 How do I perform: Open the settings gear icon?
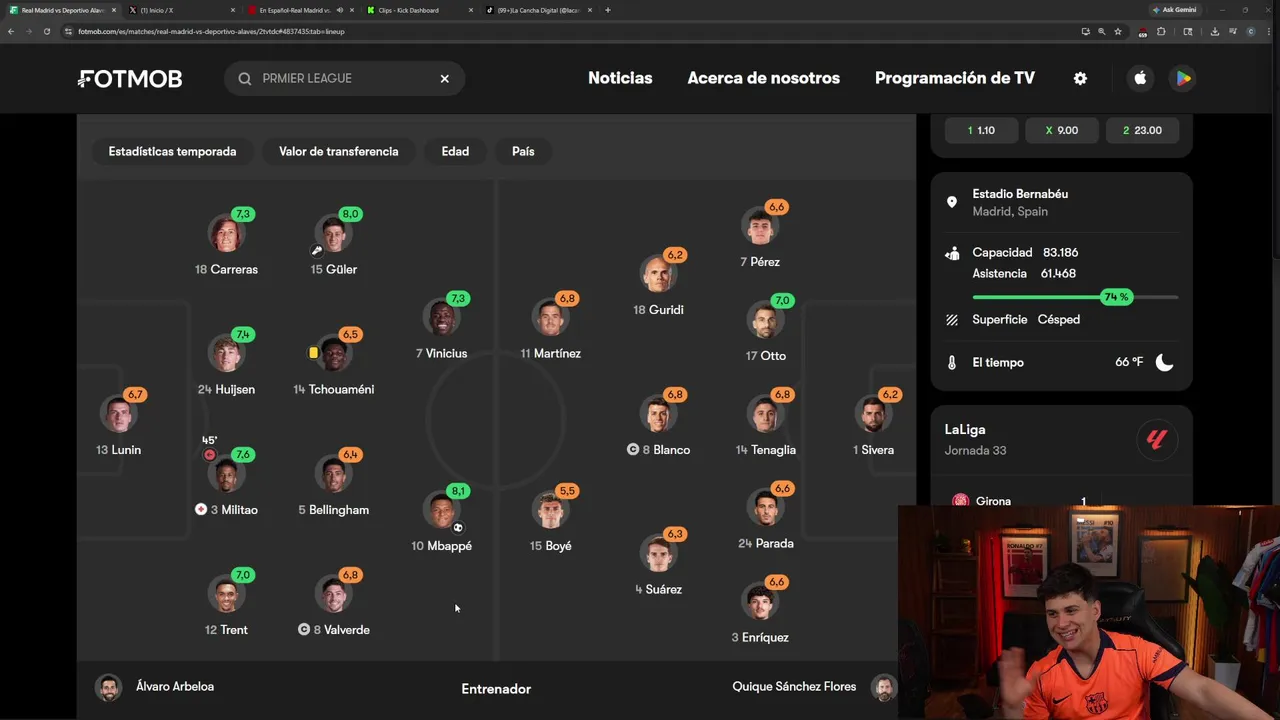1080,78
